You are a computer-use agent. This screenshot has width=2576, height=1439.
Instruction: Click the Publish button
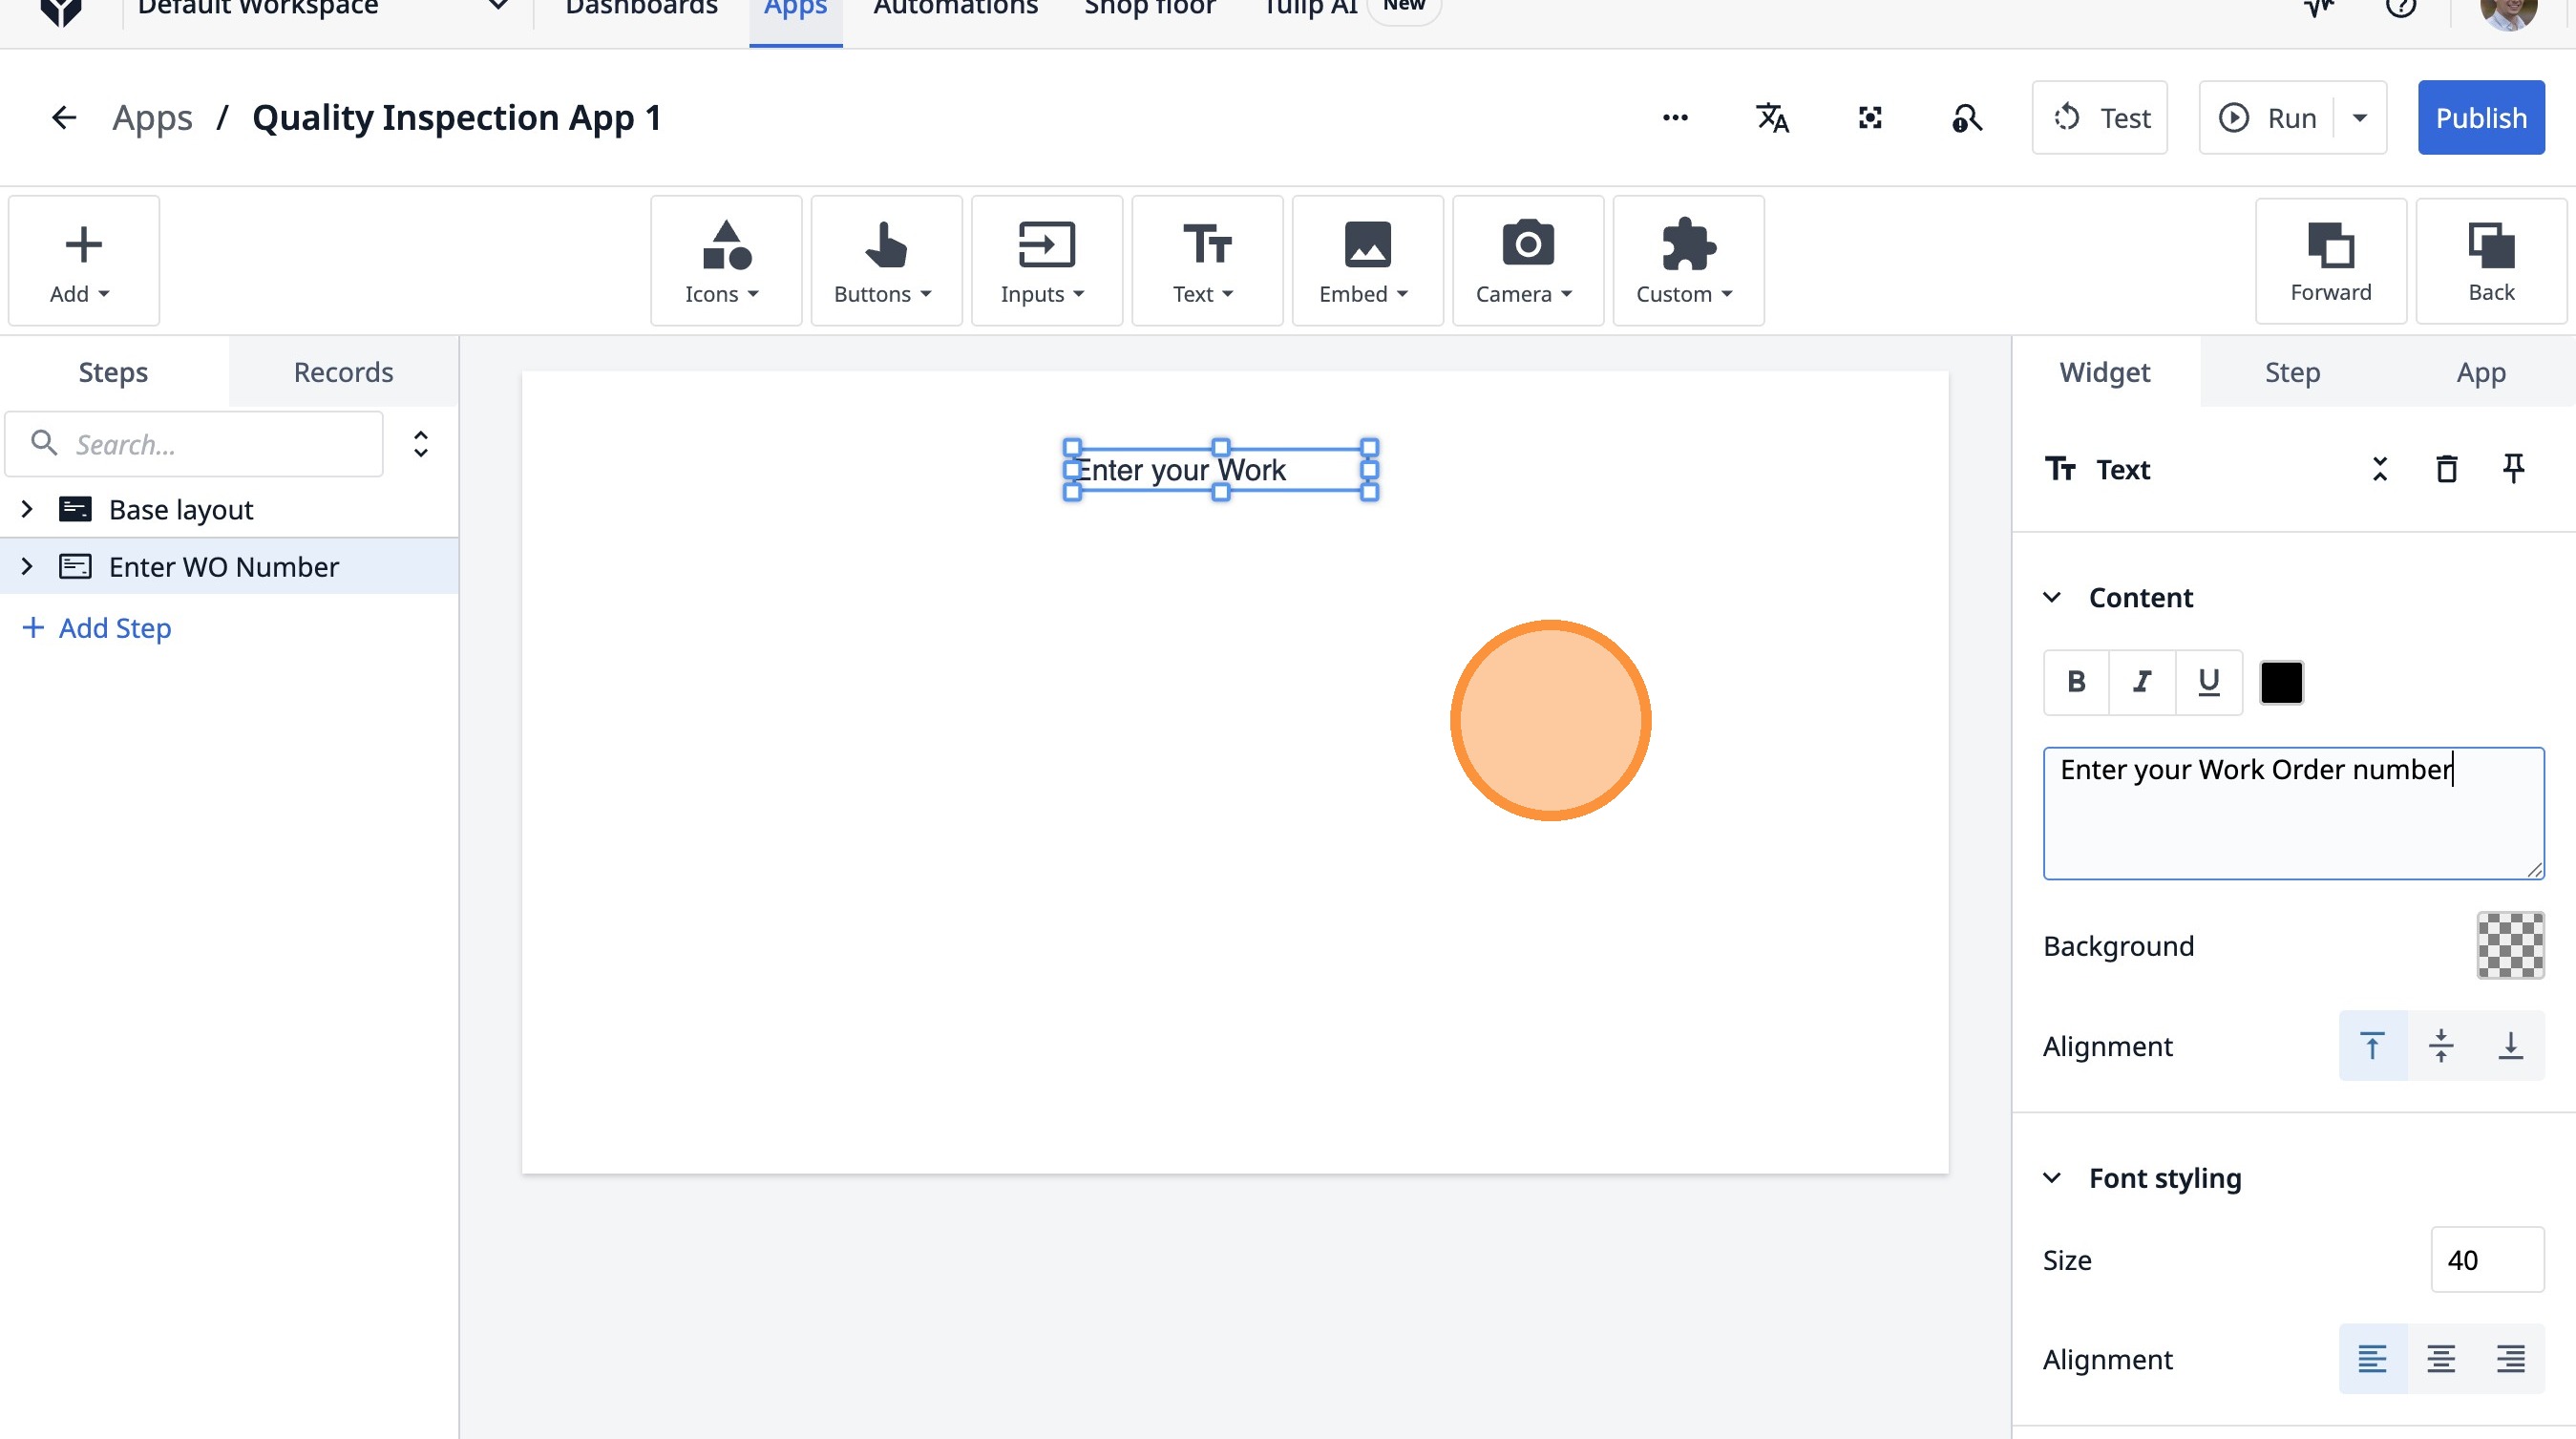click(x=2480, y=118)
